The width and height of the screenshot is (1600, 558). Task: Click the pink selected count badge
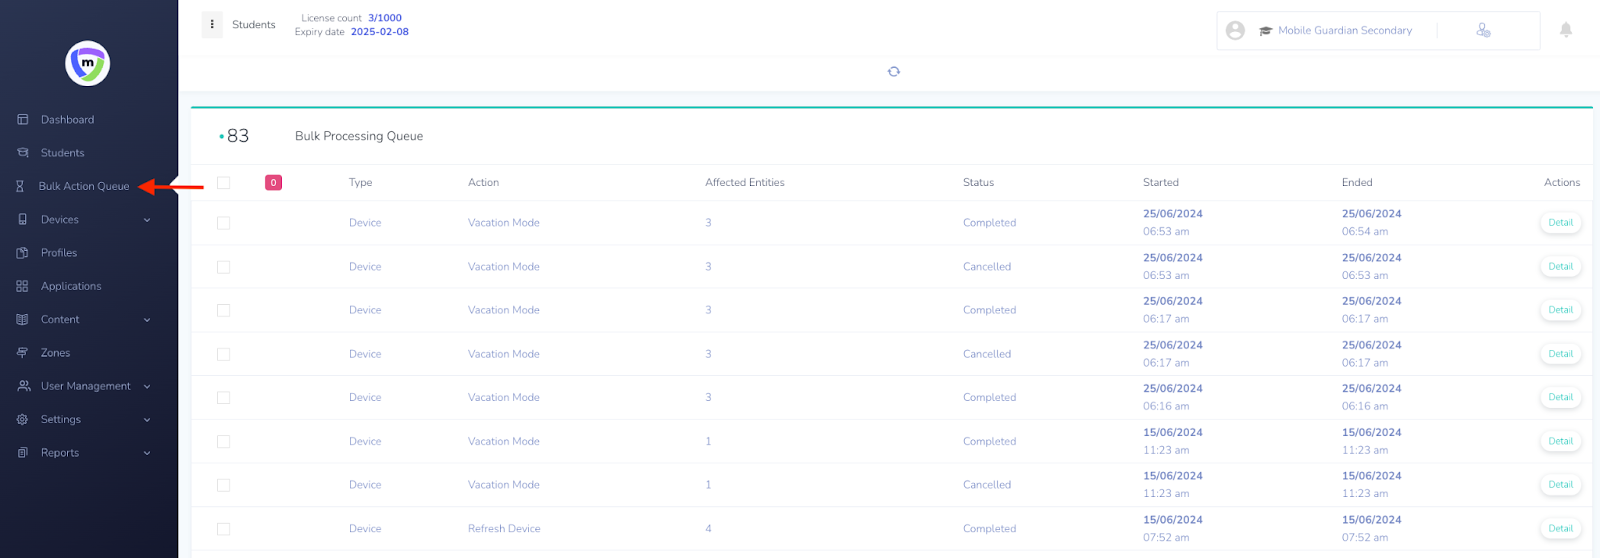273,183
